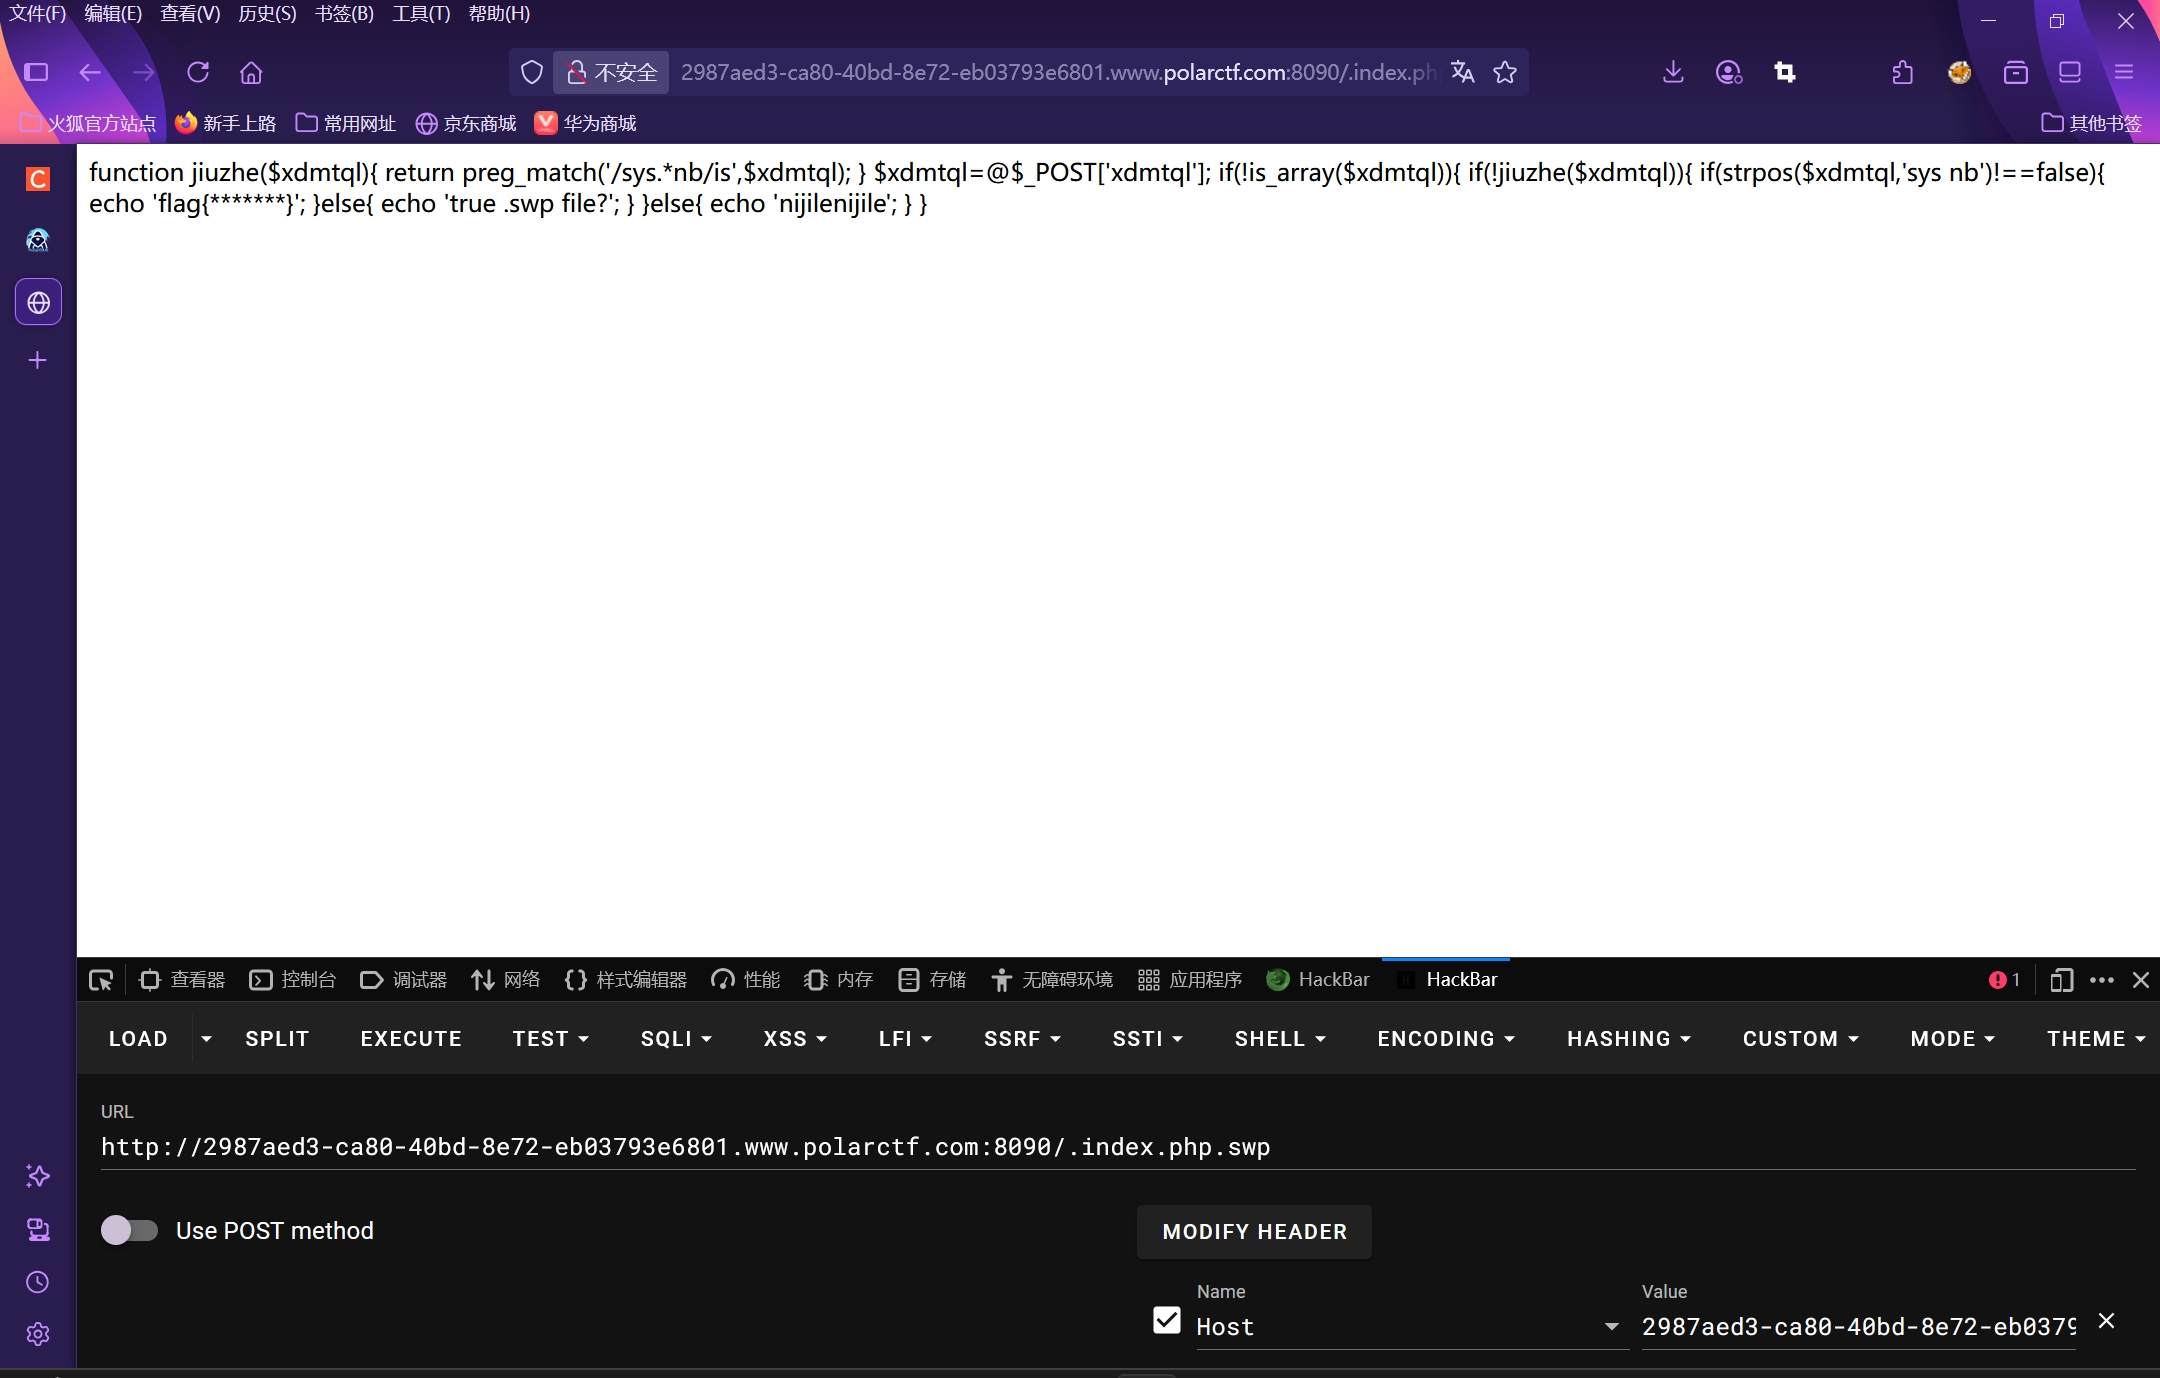The width and height of the screenshot is (2160, 1378).
Task: Open the LOAD options dropdown arrow
Action: (206, 1039)
